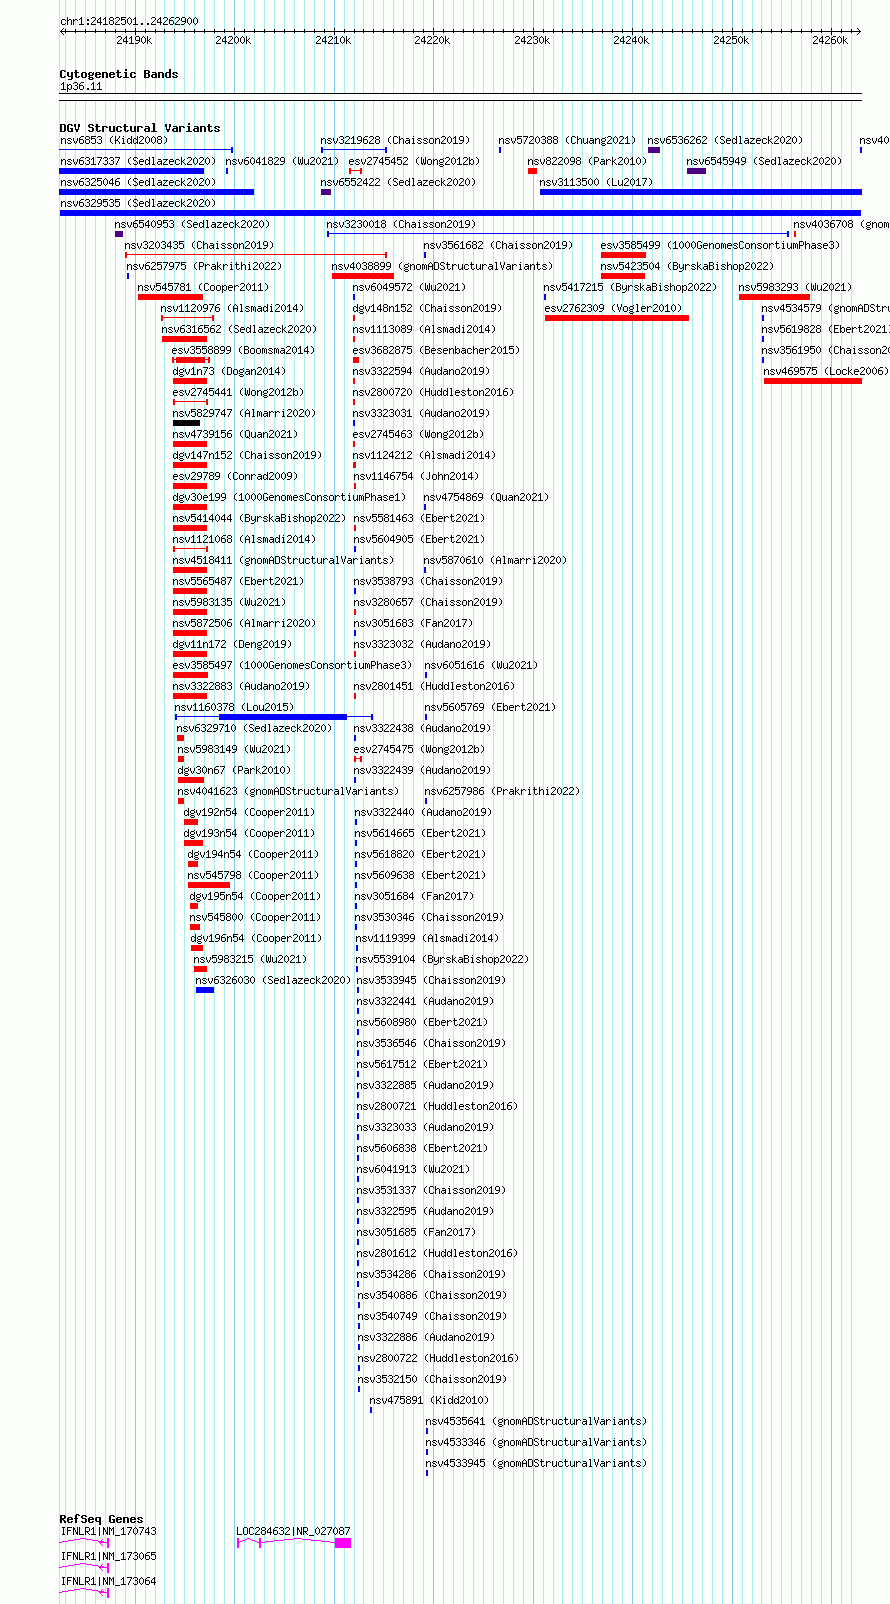The height and width of the screenshot is (1604, 890).
Task: Click nsv4533945 (gnomADStructuralVariants) label
Action: click(x=536, y=1464)
